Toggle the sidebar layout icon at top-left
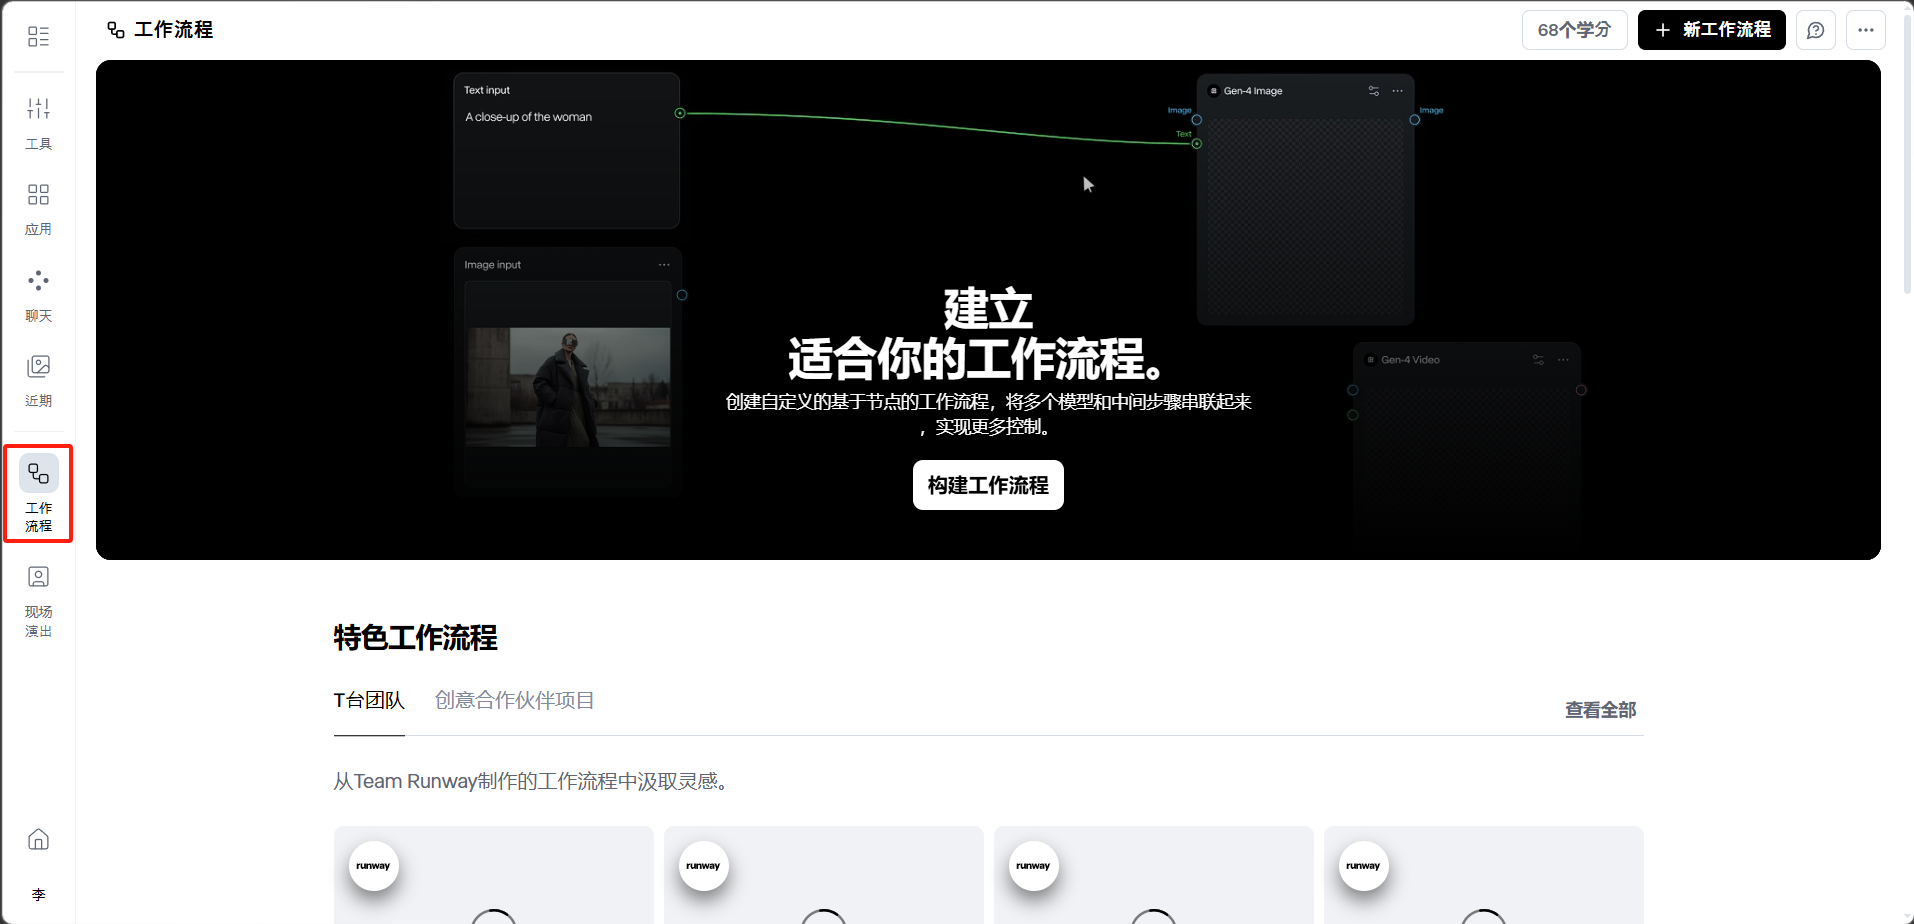 [38, 37]
